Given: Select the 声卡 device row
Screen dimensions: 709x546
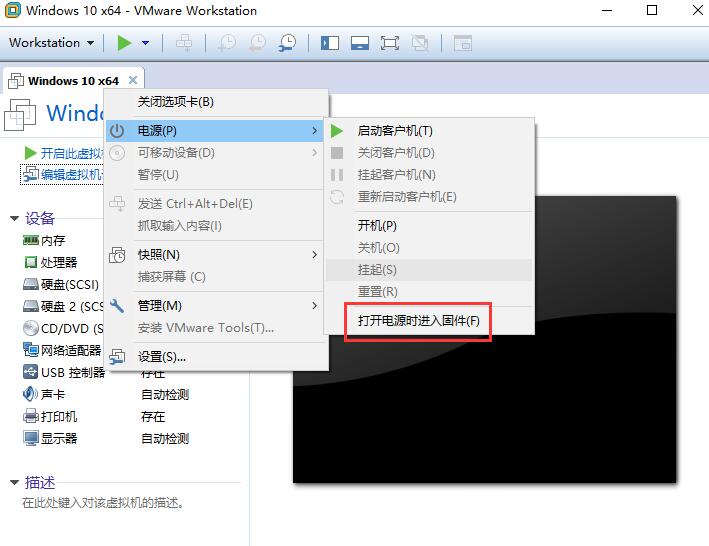Looking at the screenshot, I should pos(44,394).
